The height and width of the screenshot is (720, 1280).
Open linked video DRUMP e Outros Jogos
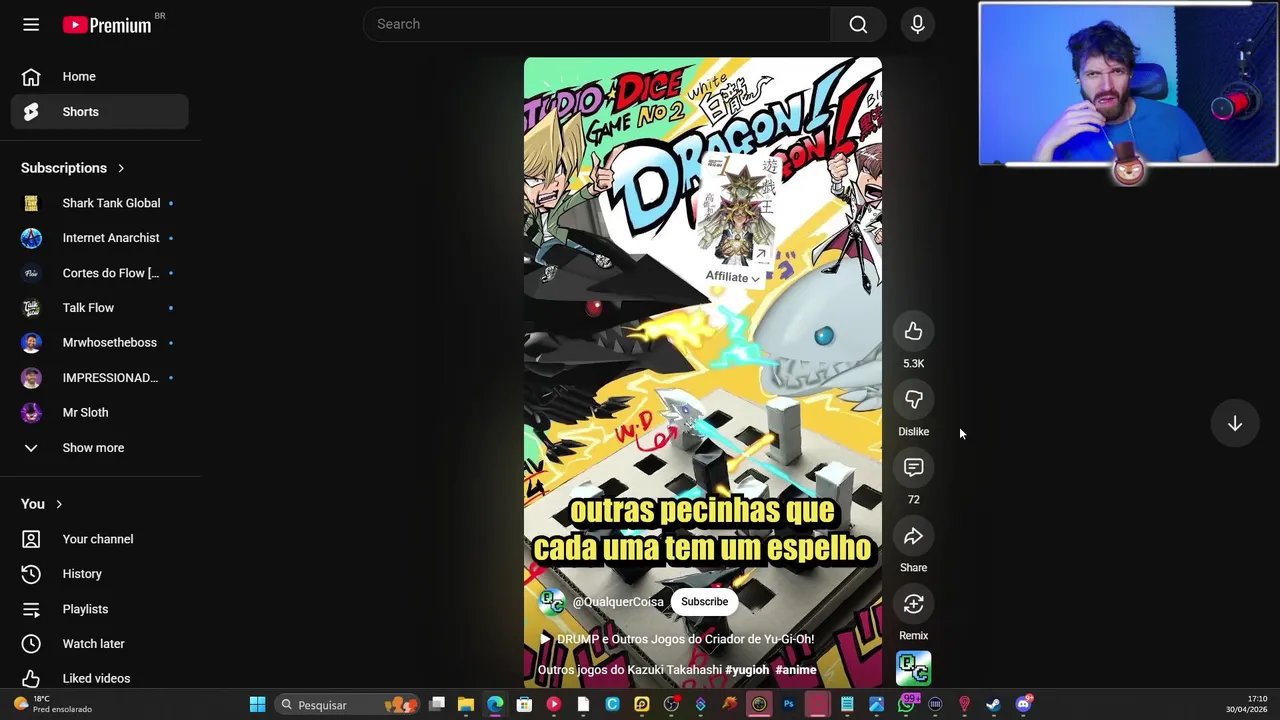pyautogui.click(x=677, y=639)
